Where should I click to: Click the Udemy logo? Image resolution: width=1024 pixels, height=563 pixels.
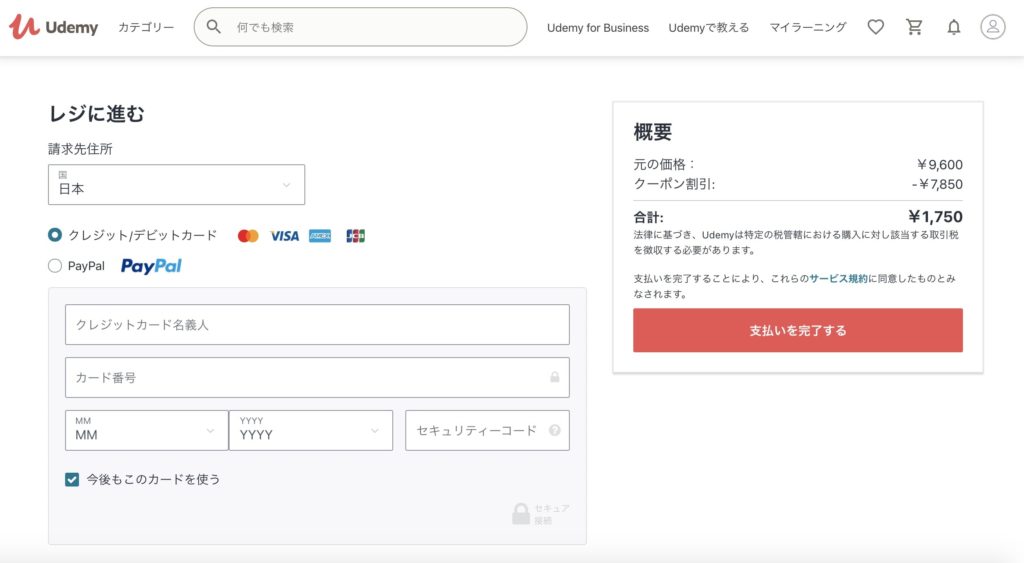54,27
